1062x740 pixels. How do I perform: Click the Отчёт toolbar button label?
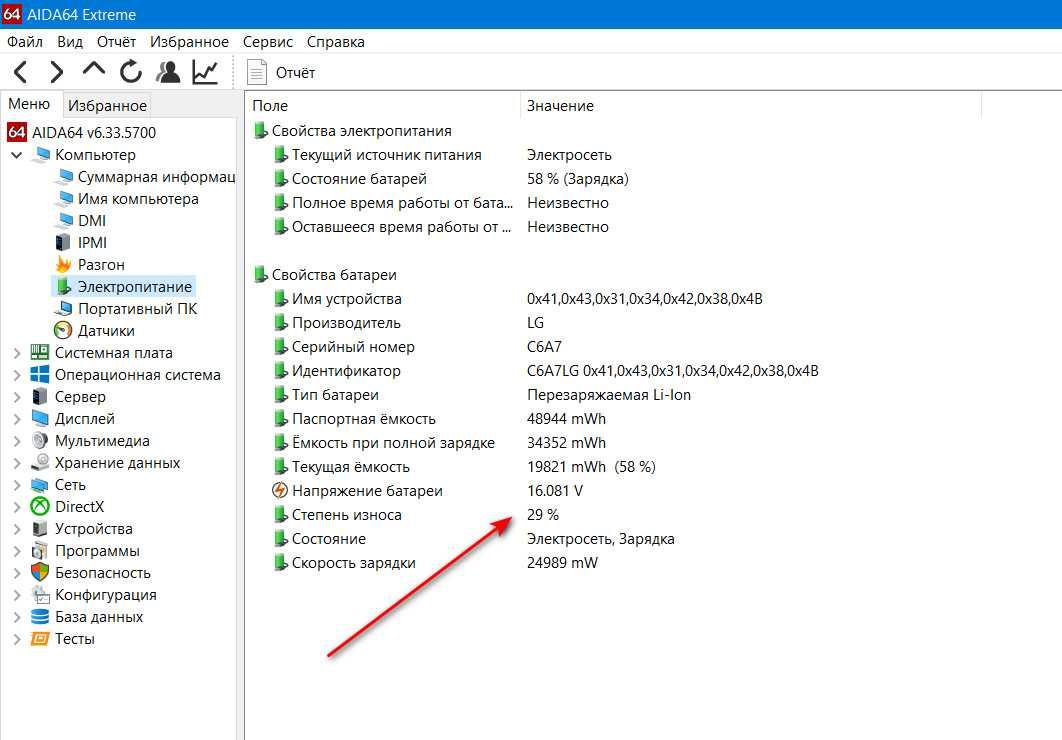[x=295, y=72]
